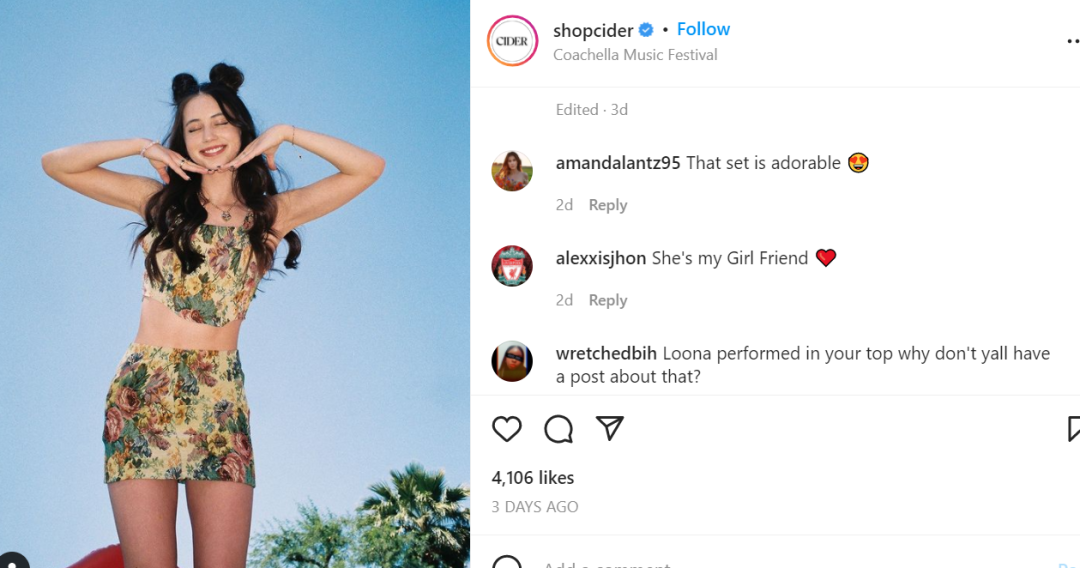
Task: Save the post with the bookmark icon
Action: tap(1074, 429)
